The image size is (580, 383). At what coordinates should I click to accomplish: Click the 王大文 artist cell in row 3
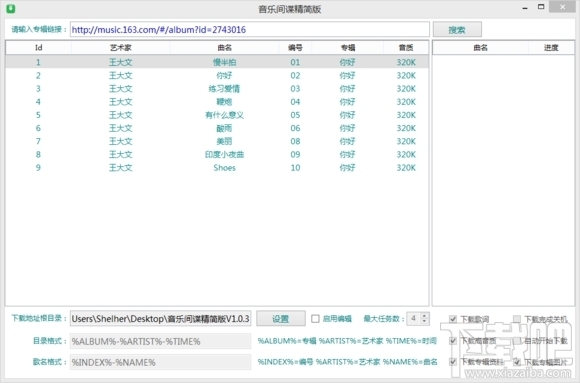[121, 89]
